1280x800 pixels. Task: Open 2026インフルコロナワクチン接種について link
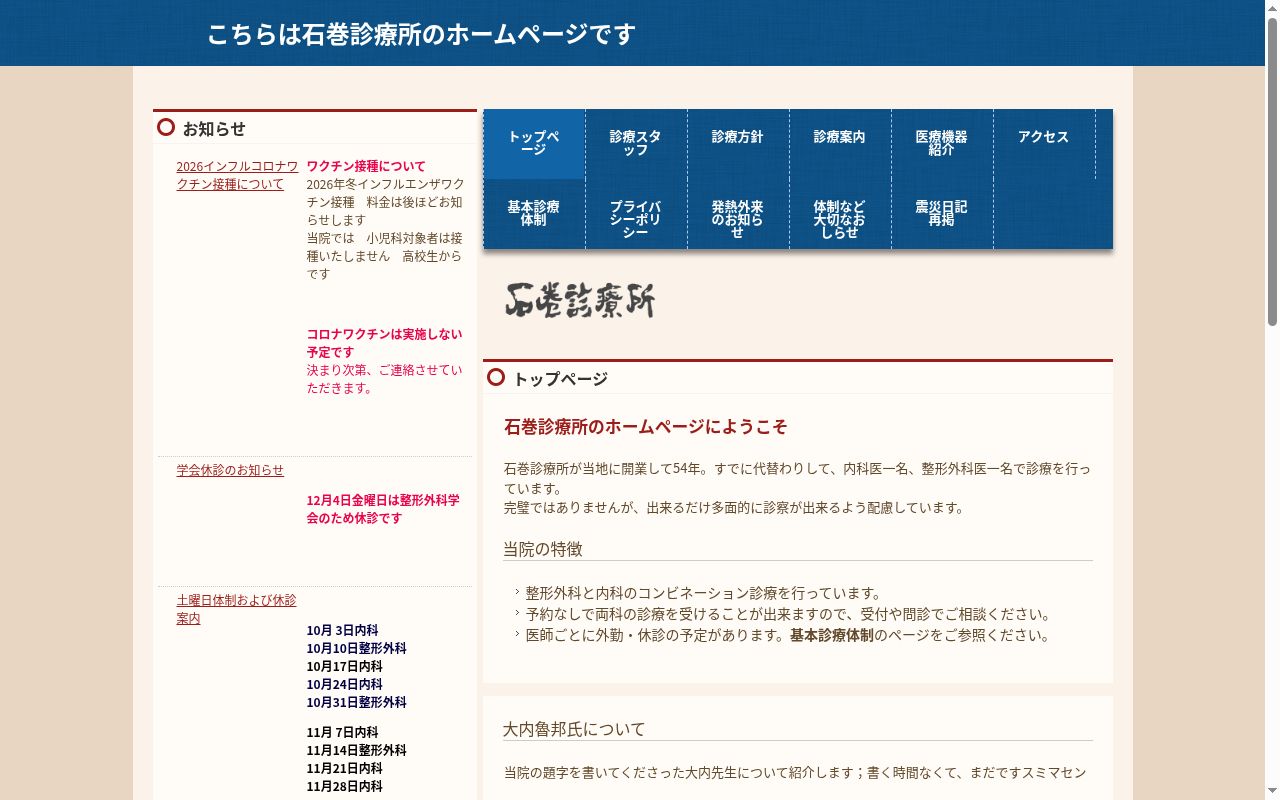(237, 175)
